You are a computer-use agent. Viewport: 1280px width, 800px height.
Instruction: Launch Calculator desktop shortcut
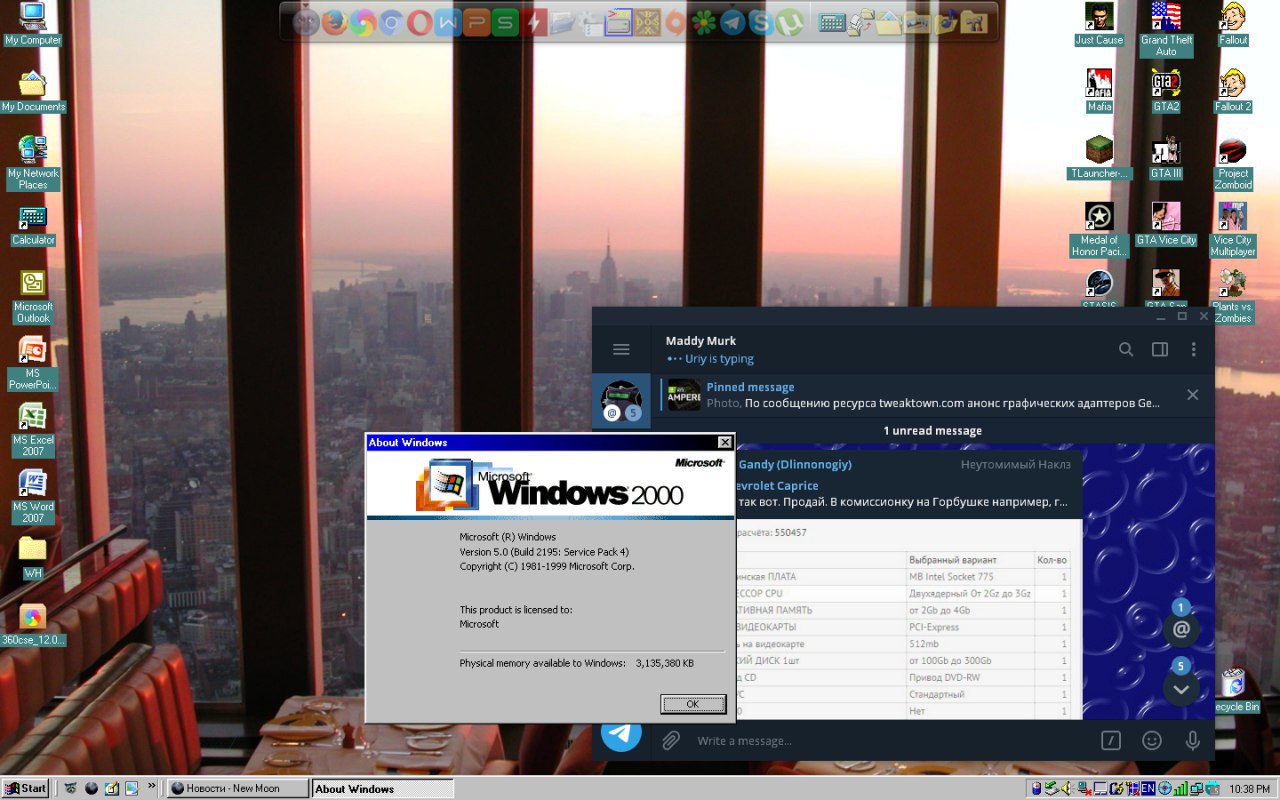(x=33, y=225)
